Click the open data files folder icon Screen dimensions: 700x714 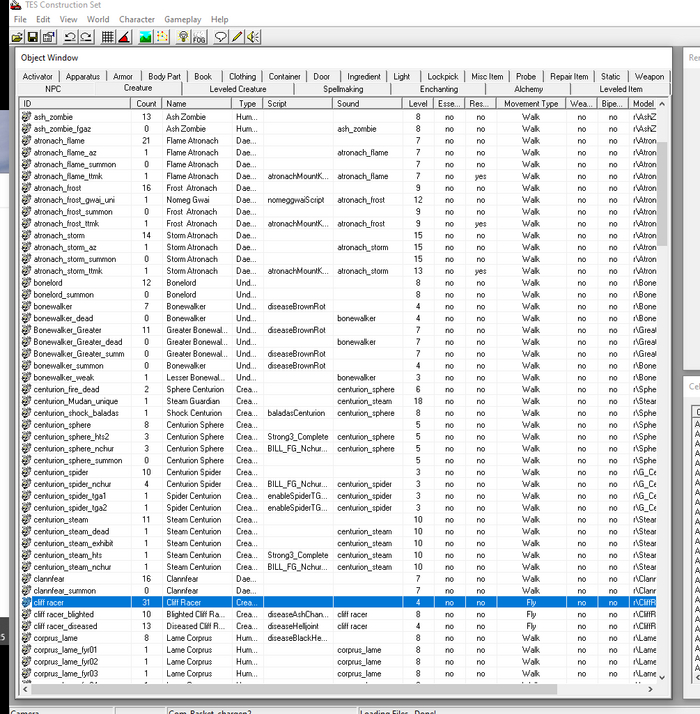point(18,37)
